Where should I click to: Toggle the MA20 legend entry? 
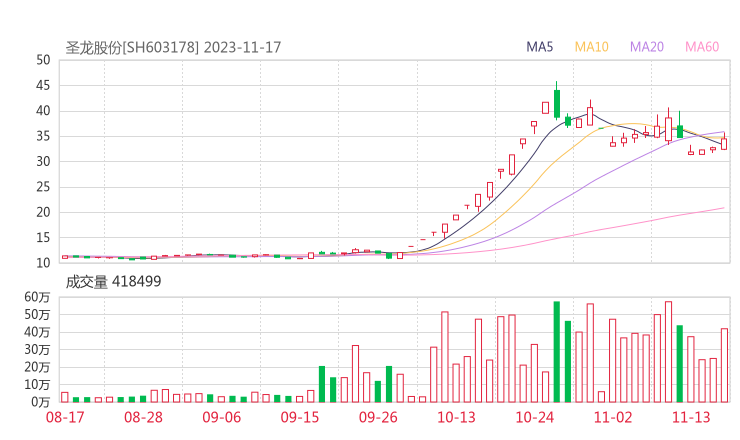[647, 47]
